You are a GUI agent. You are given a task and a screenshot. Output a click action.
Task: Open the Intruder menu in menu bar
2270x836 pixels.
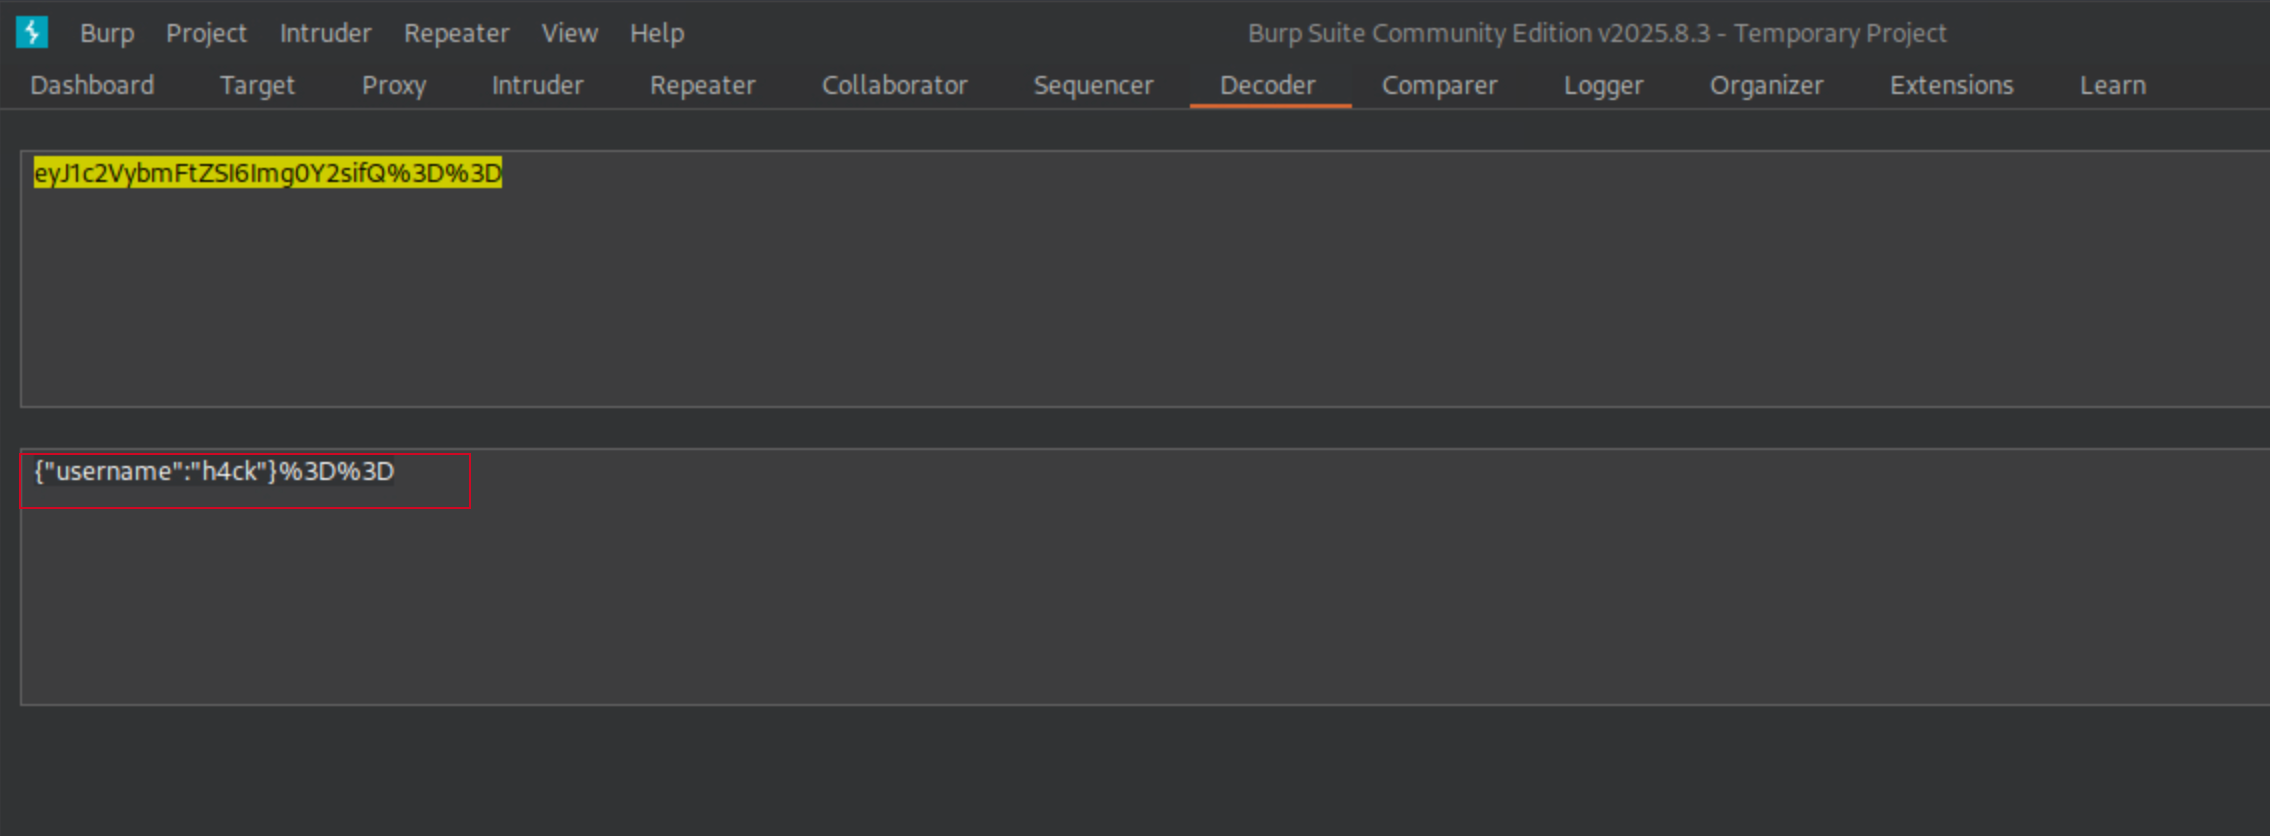coord(325,33)
